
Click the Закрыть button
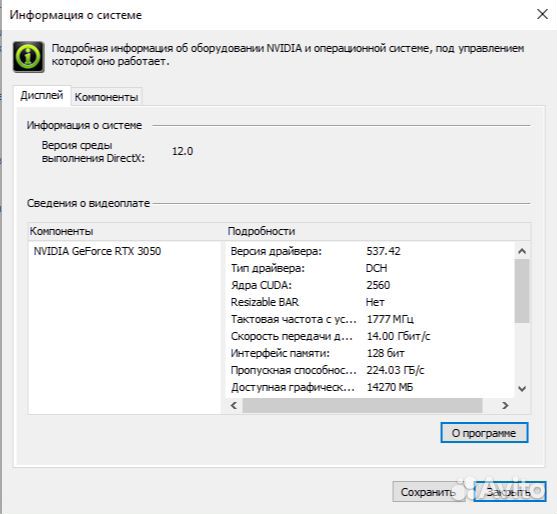[509, 492]
